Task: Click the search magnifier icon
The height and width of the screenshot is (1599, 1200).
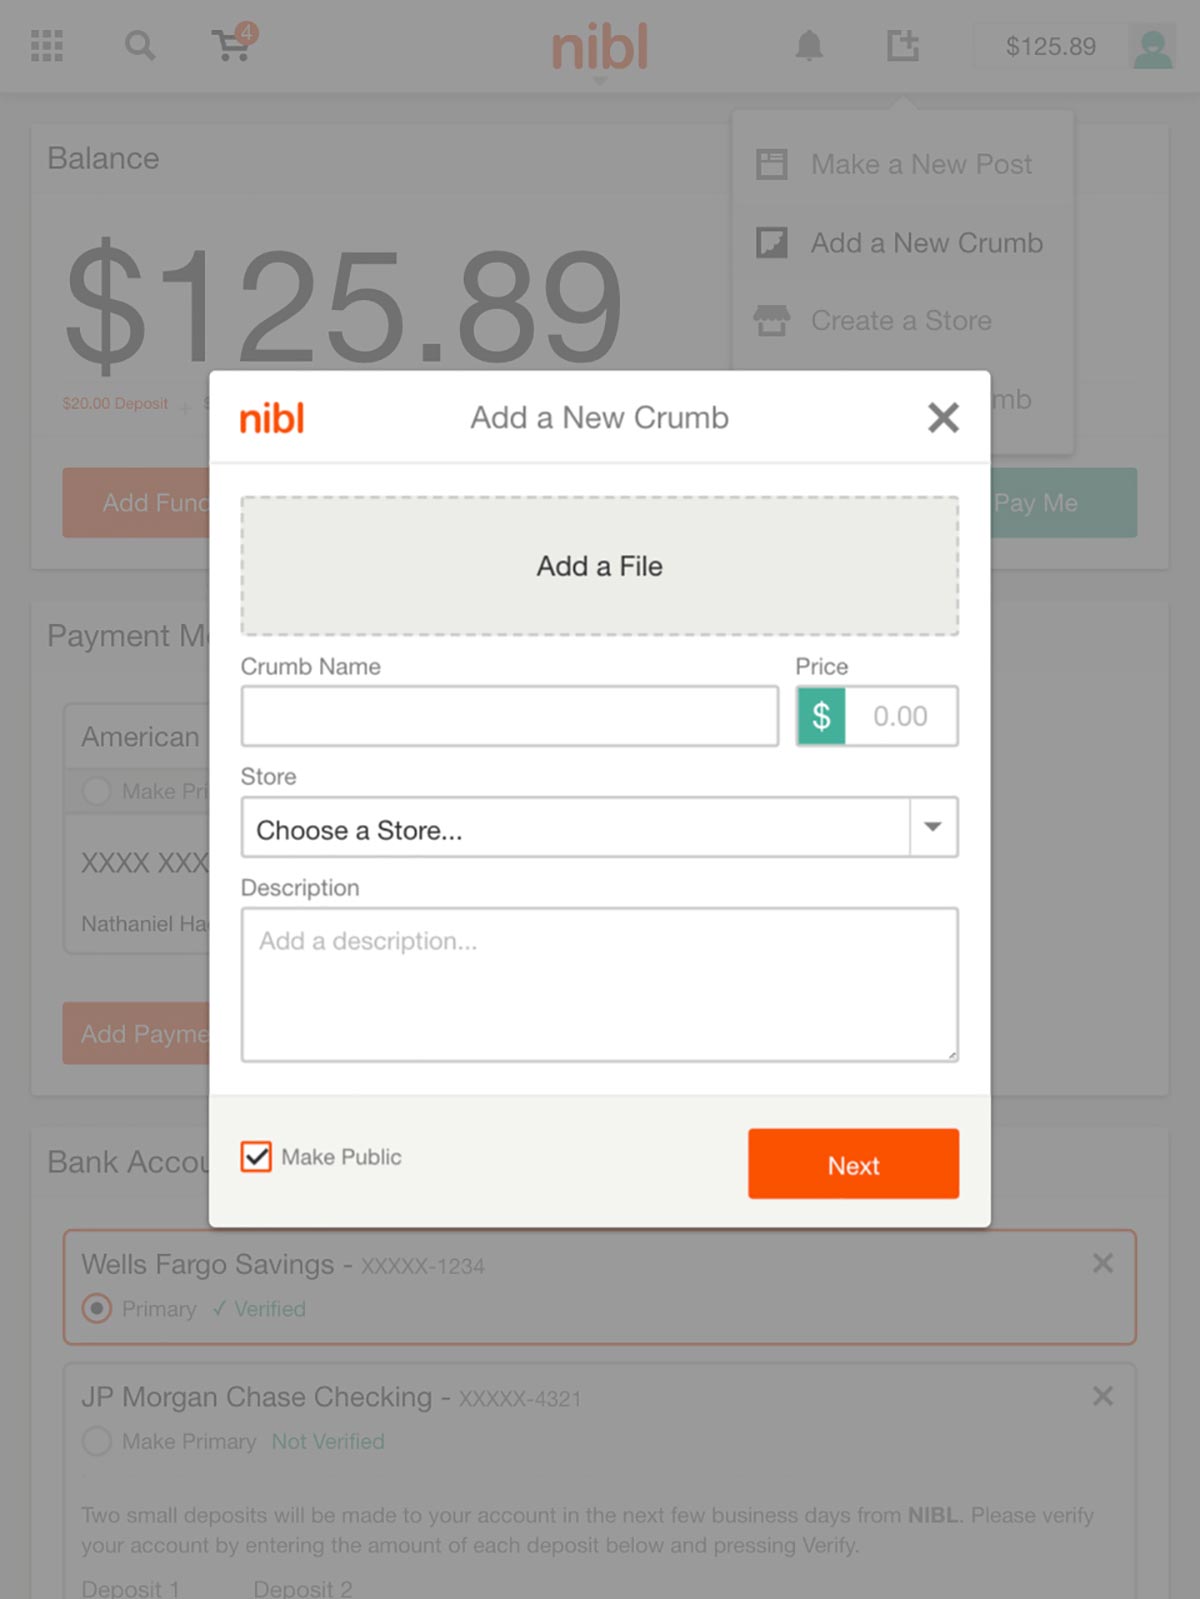Action: 140,45
